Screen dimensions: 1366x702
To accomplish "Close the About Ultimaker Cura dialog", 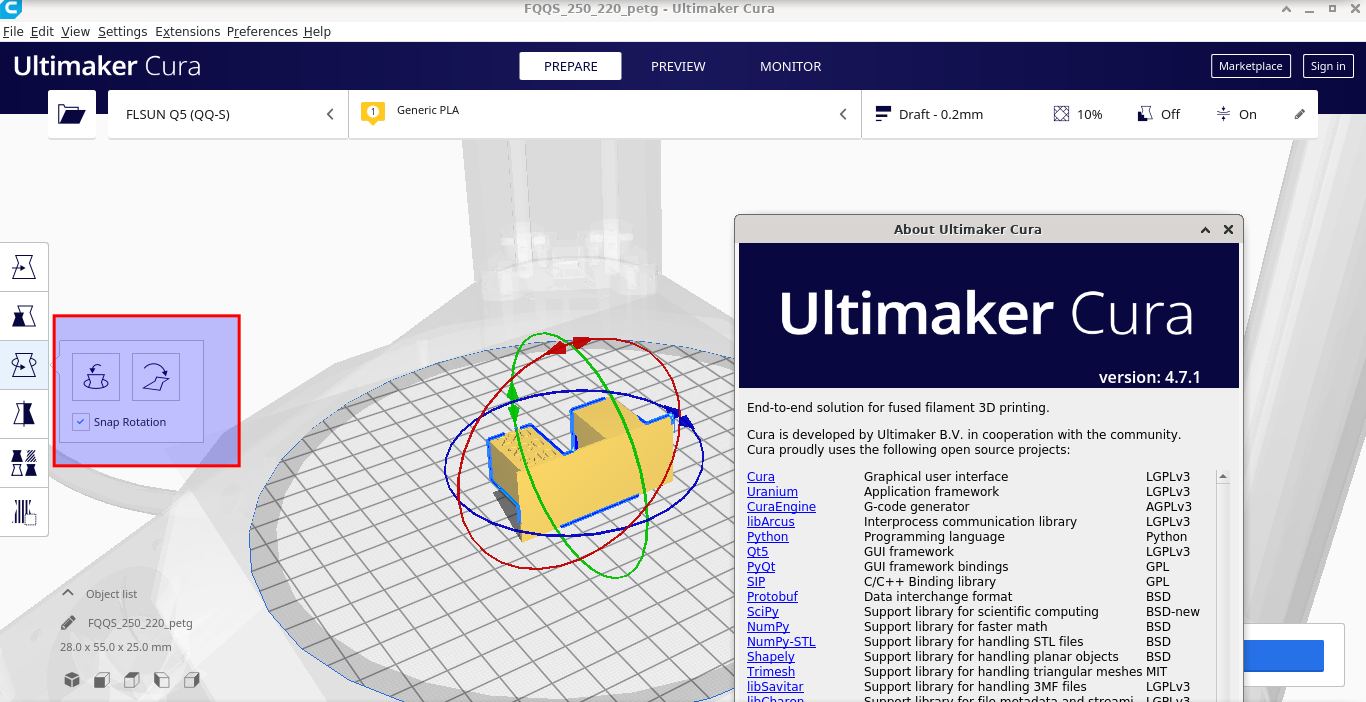I will tap(1229, 229).
